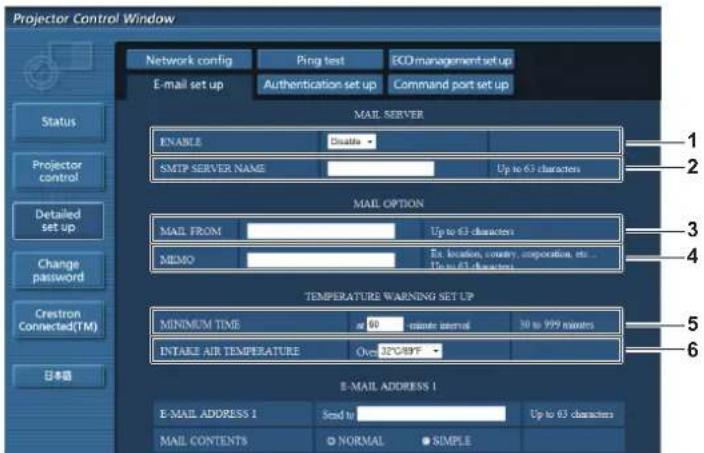Click the INTAKE AIR TEMPERATURE label

pos(229,351)
